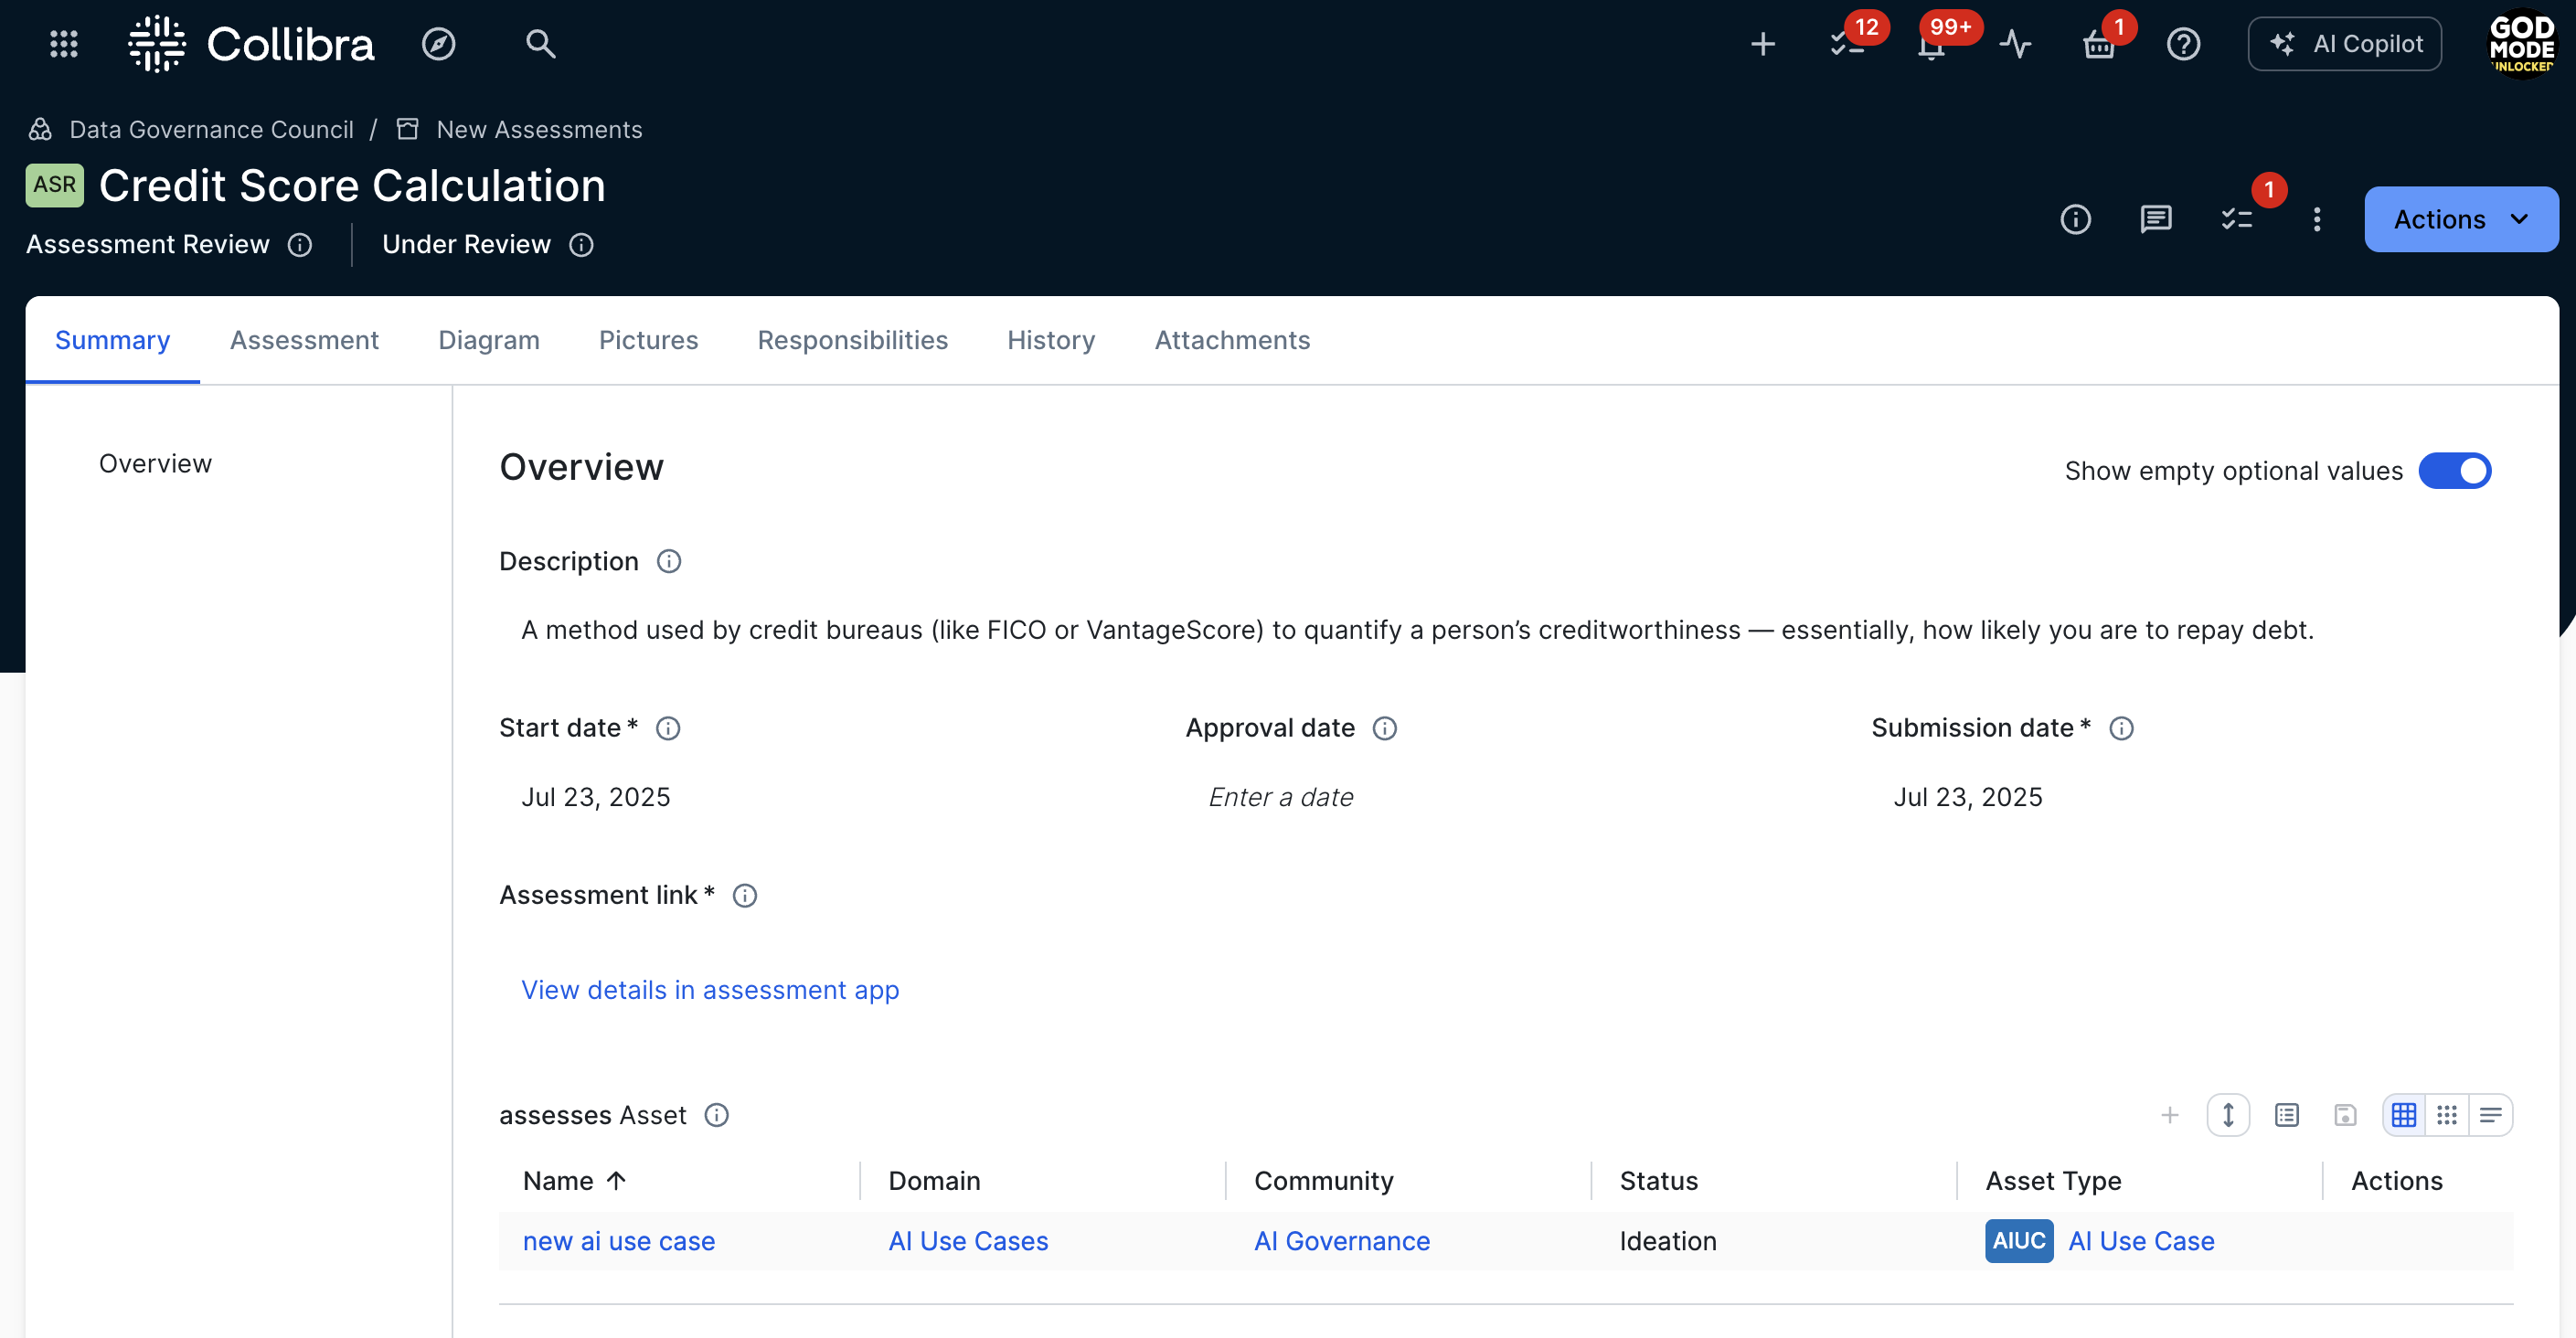The image size is (2576, 1338).
Task: Click the Approval date input field
Action: pyautogui.click(x=1280, y=797)
